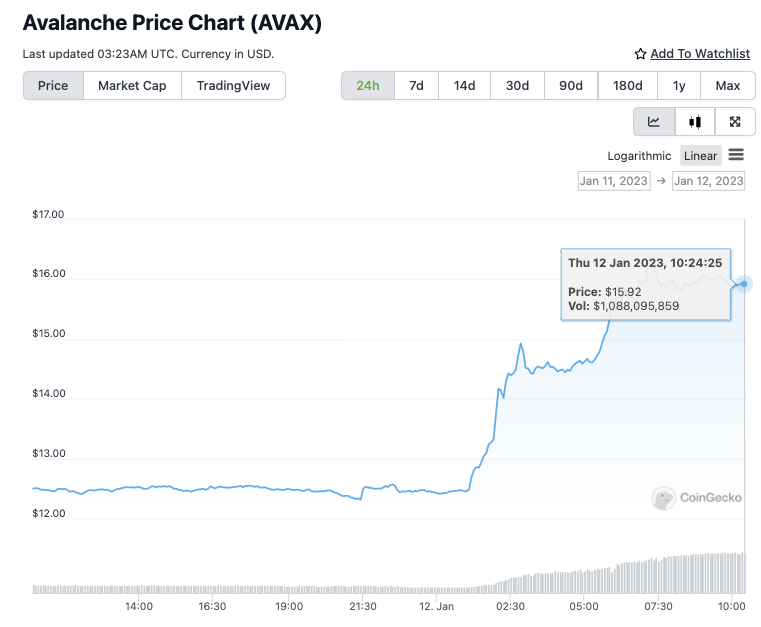Switch to candlestick chart view
This screenshot has height=627, width=761.
(x=695, y=122)
